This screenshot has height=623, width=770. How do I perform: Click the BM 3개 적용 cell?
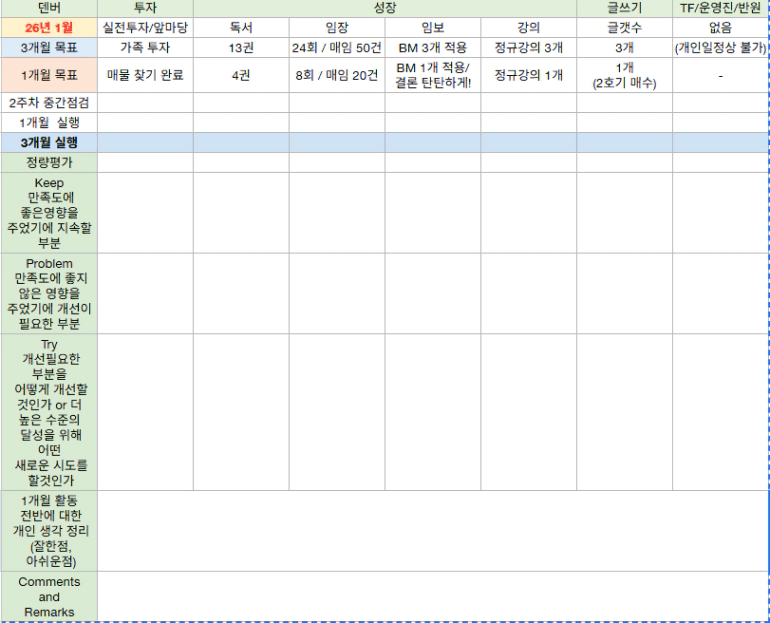[432, 47]
